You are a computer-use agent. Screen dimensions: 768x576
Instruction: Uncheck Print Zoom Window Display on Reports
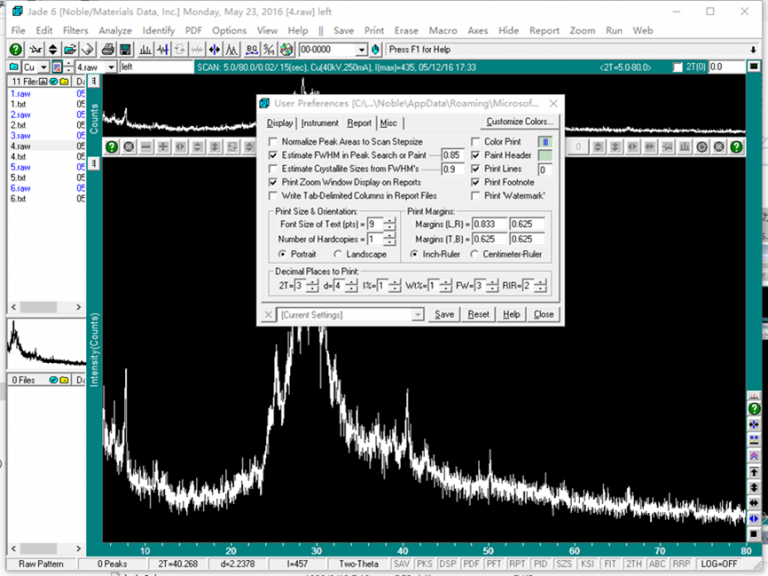(x=273, y=182)
